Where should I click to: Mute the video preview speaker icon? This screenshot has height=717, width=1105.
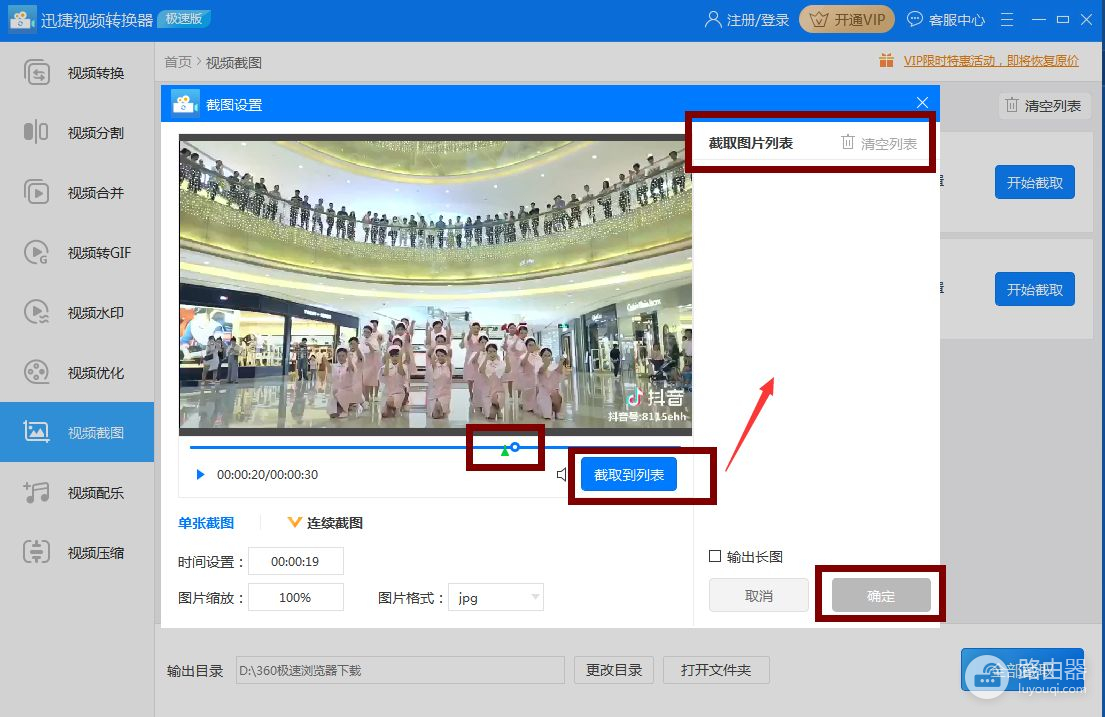click(x=562, y=475)
